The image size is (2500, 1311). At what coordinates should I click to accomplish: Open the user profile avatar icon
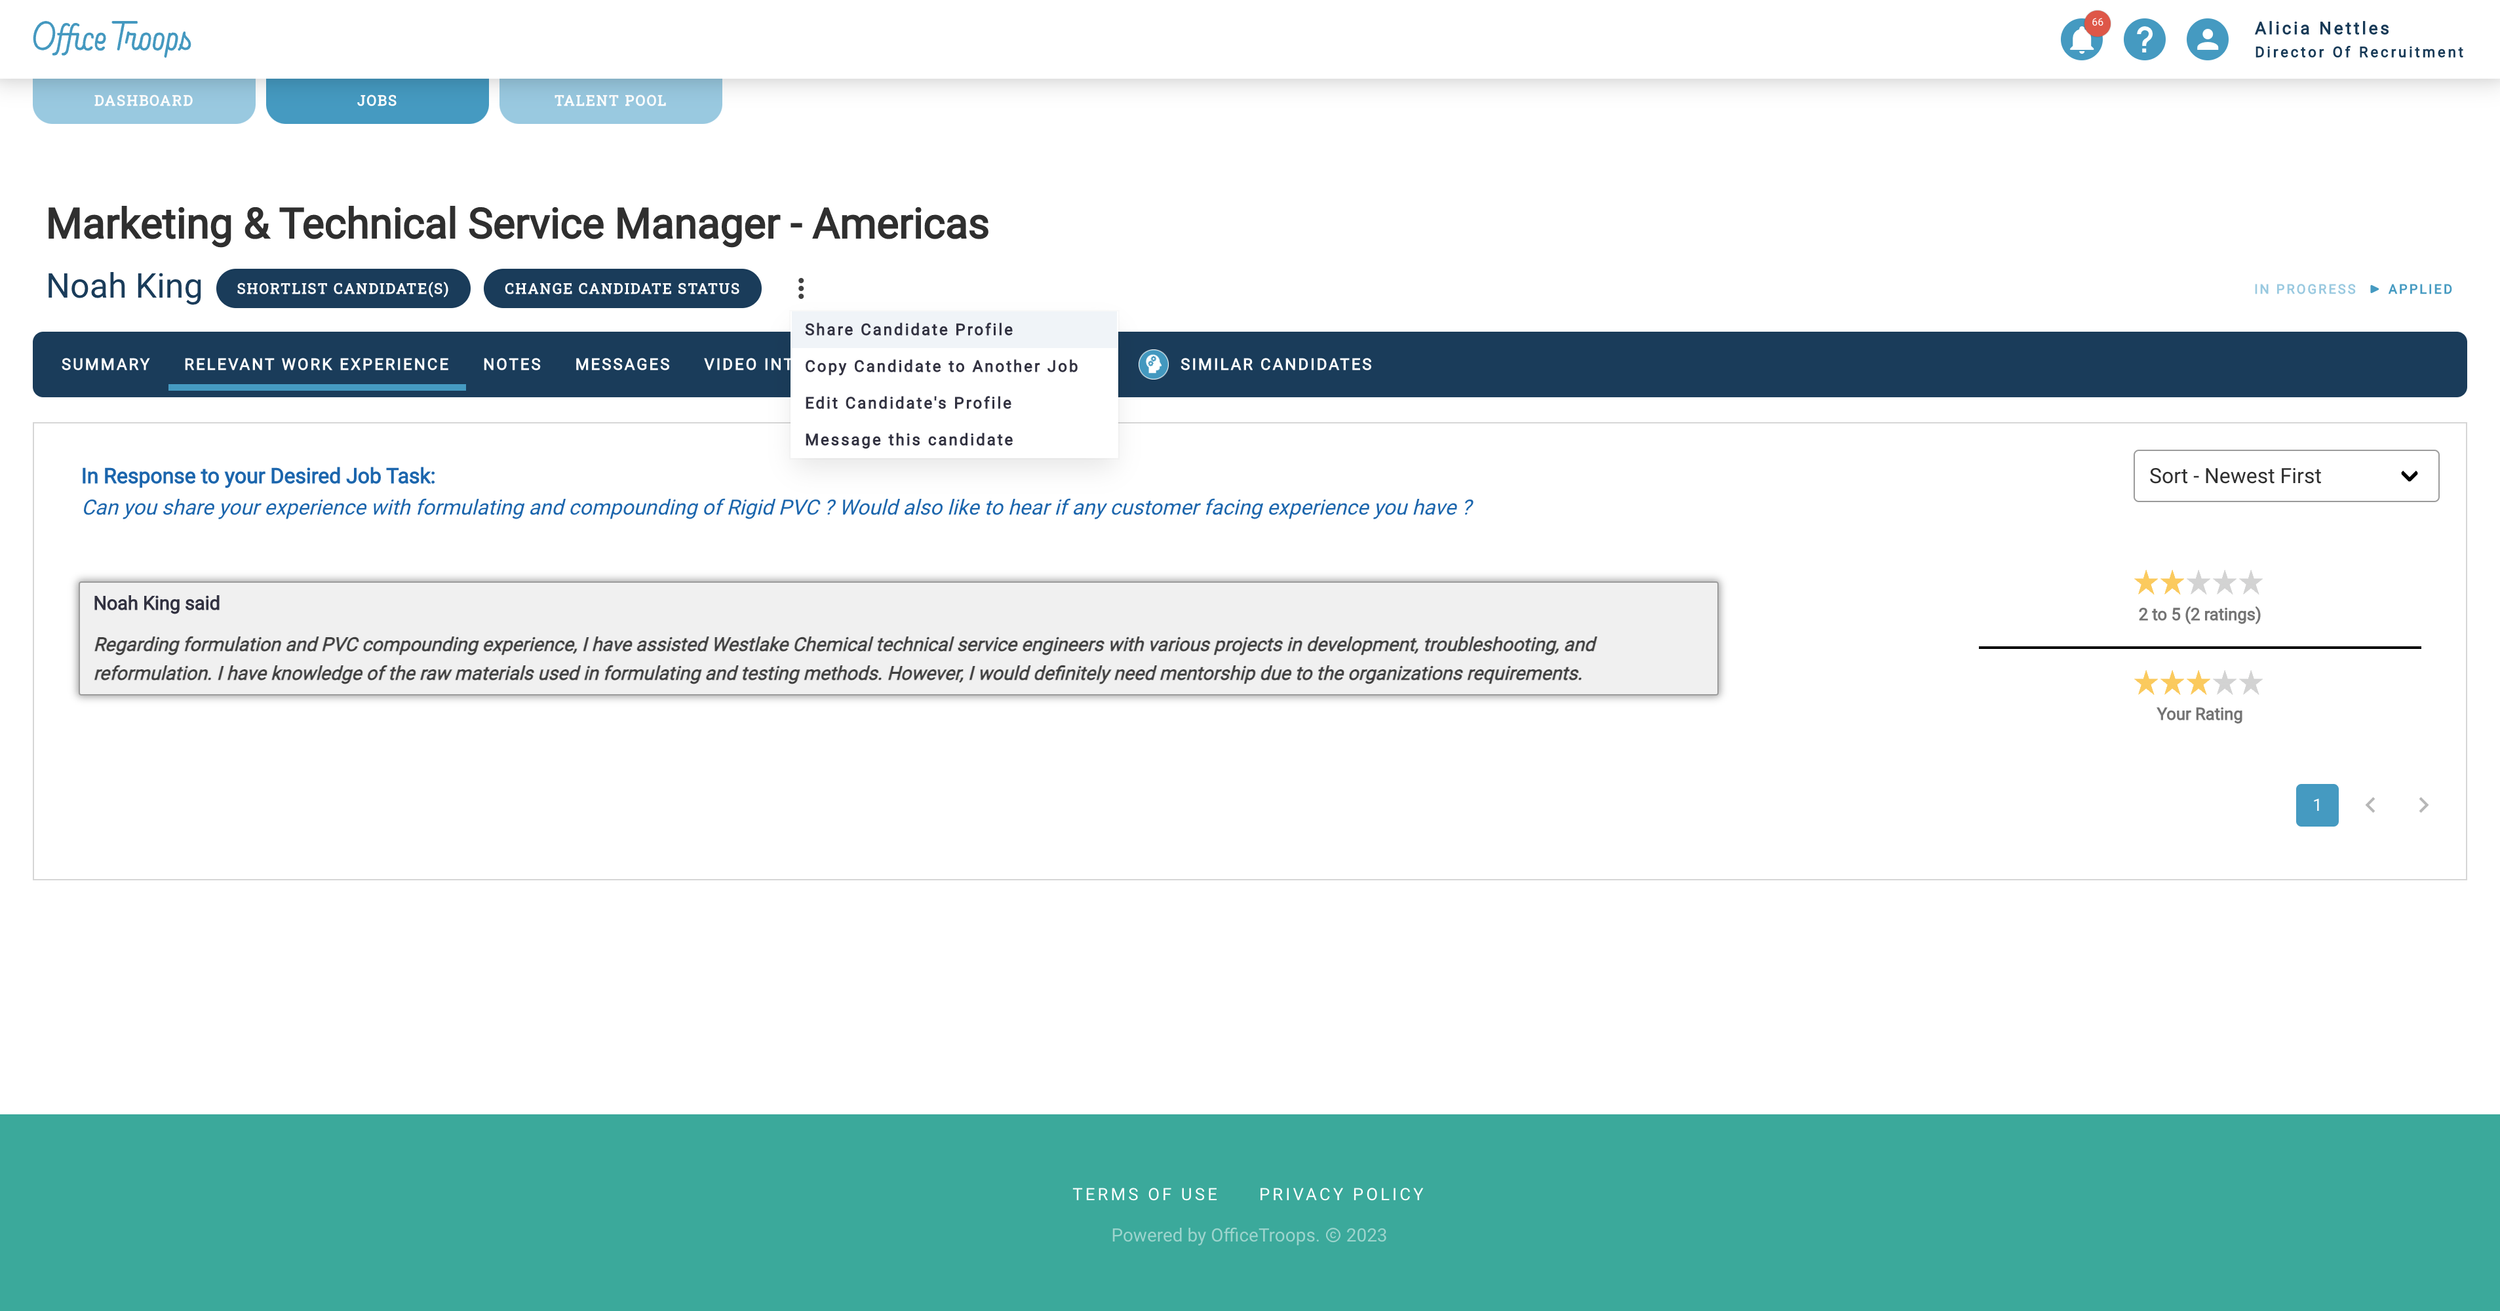pos(2207,40)
